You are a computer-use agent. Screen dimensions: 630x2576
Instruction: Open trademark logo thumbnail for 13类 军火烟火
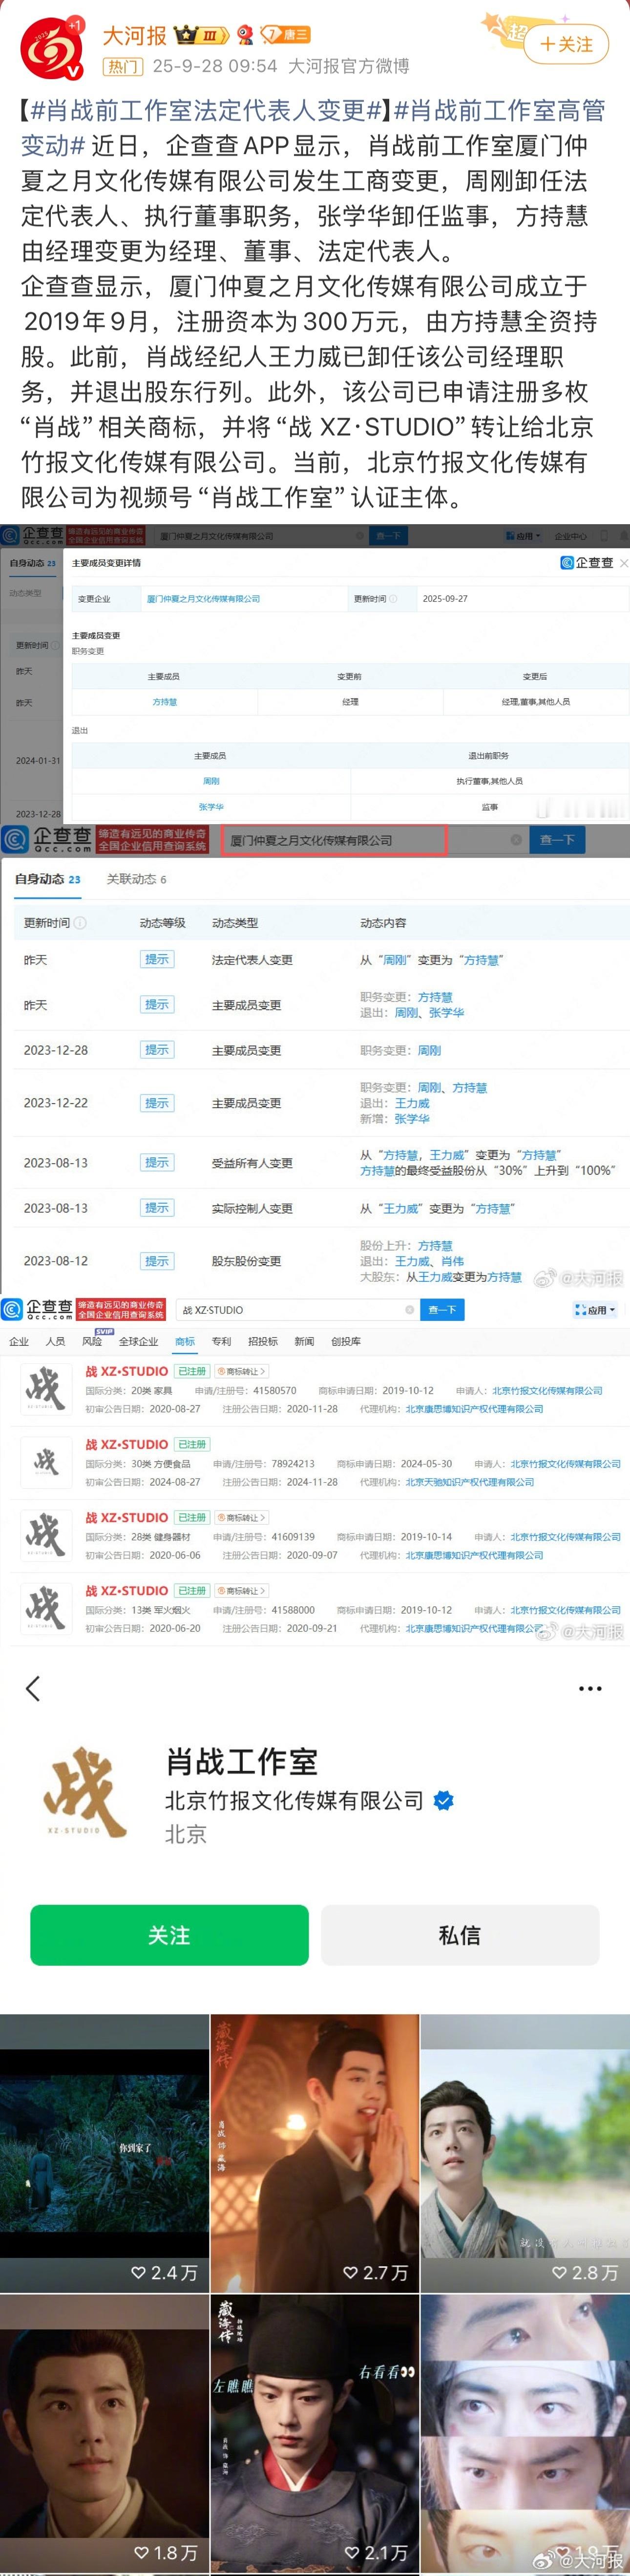click(46, 1608)
